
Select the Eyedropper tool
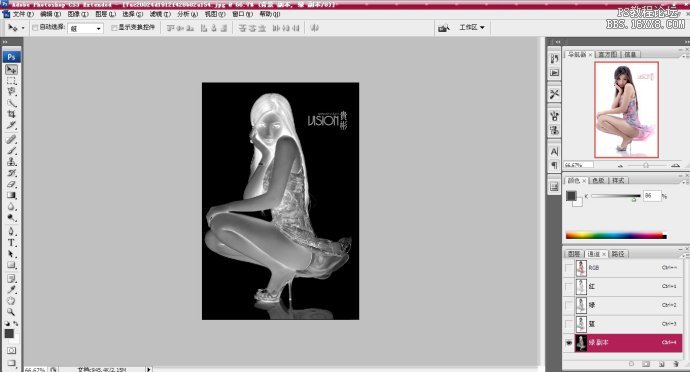[11, 290]
